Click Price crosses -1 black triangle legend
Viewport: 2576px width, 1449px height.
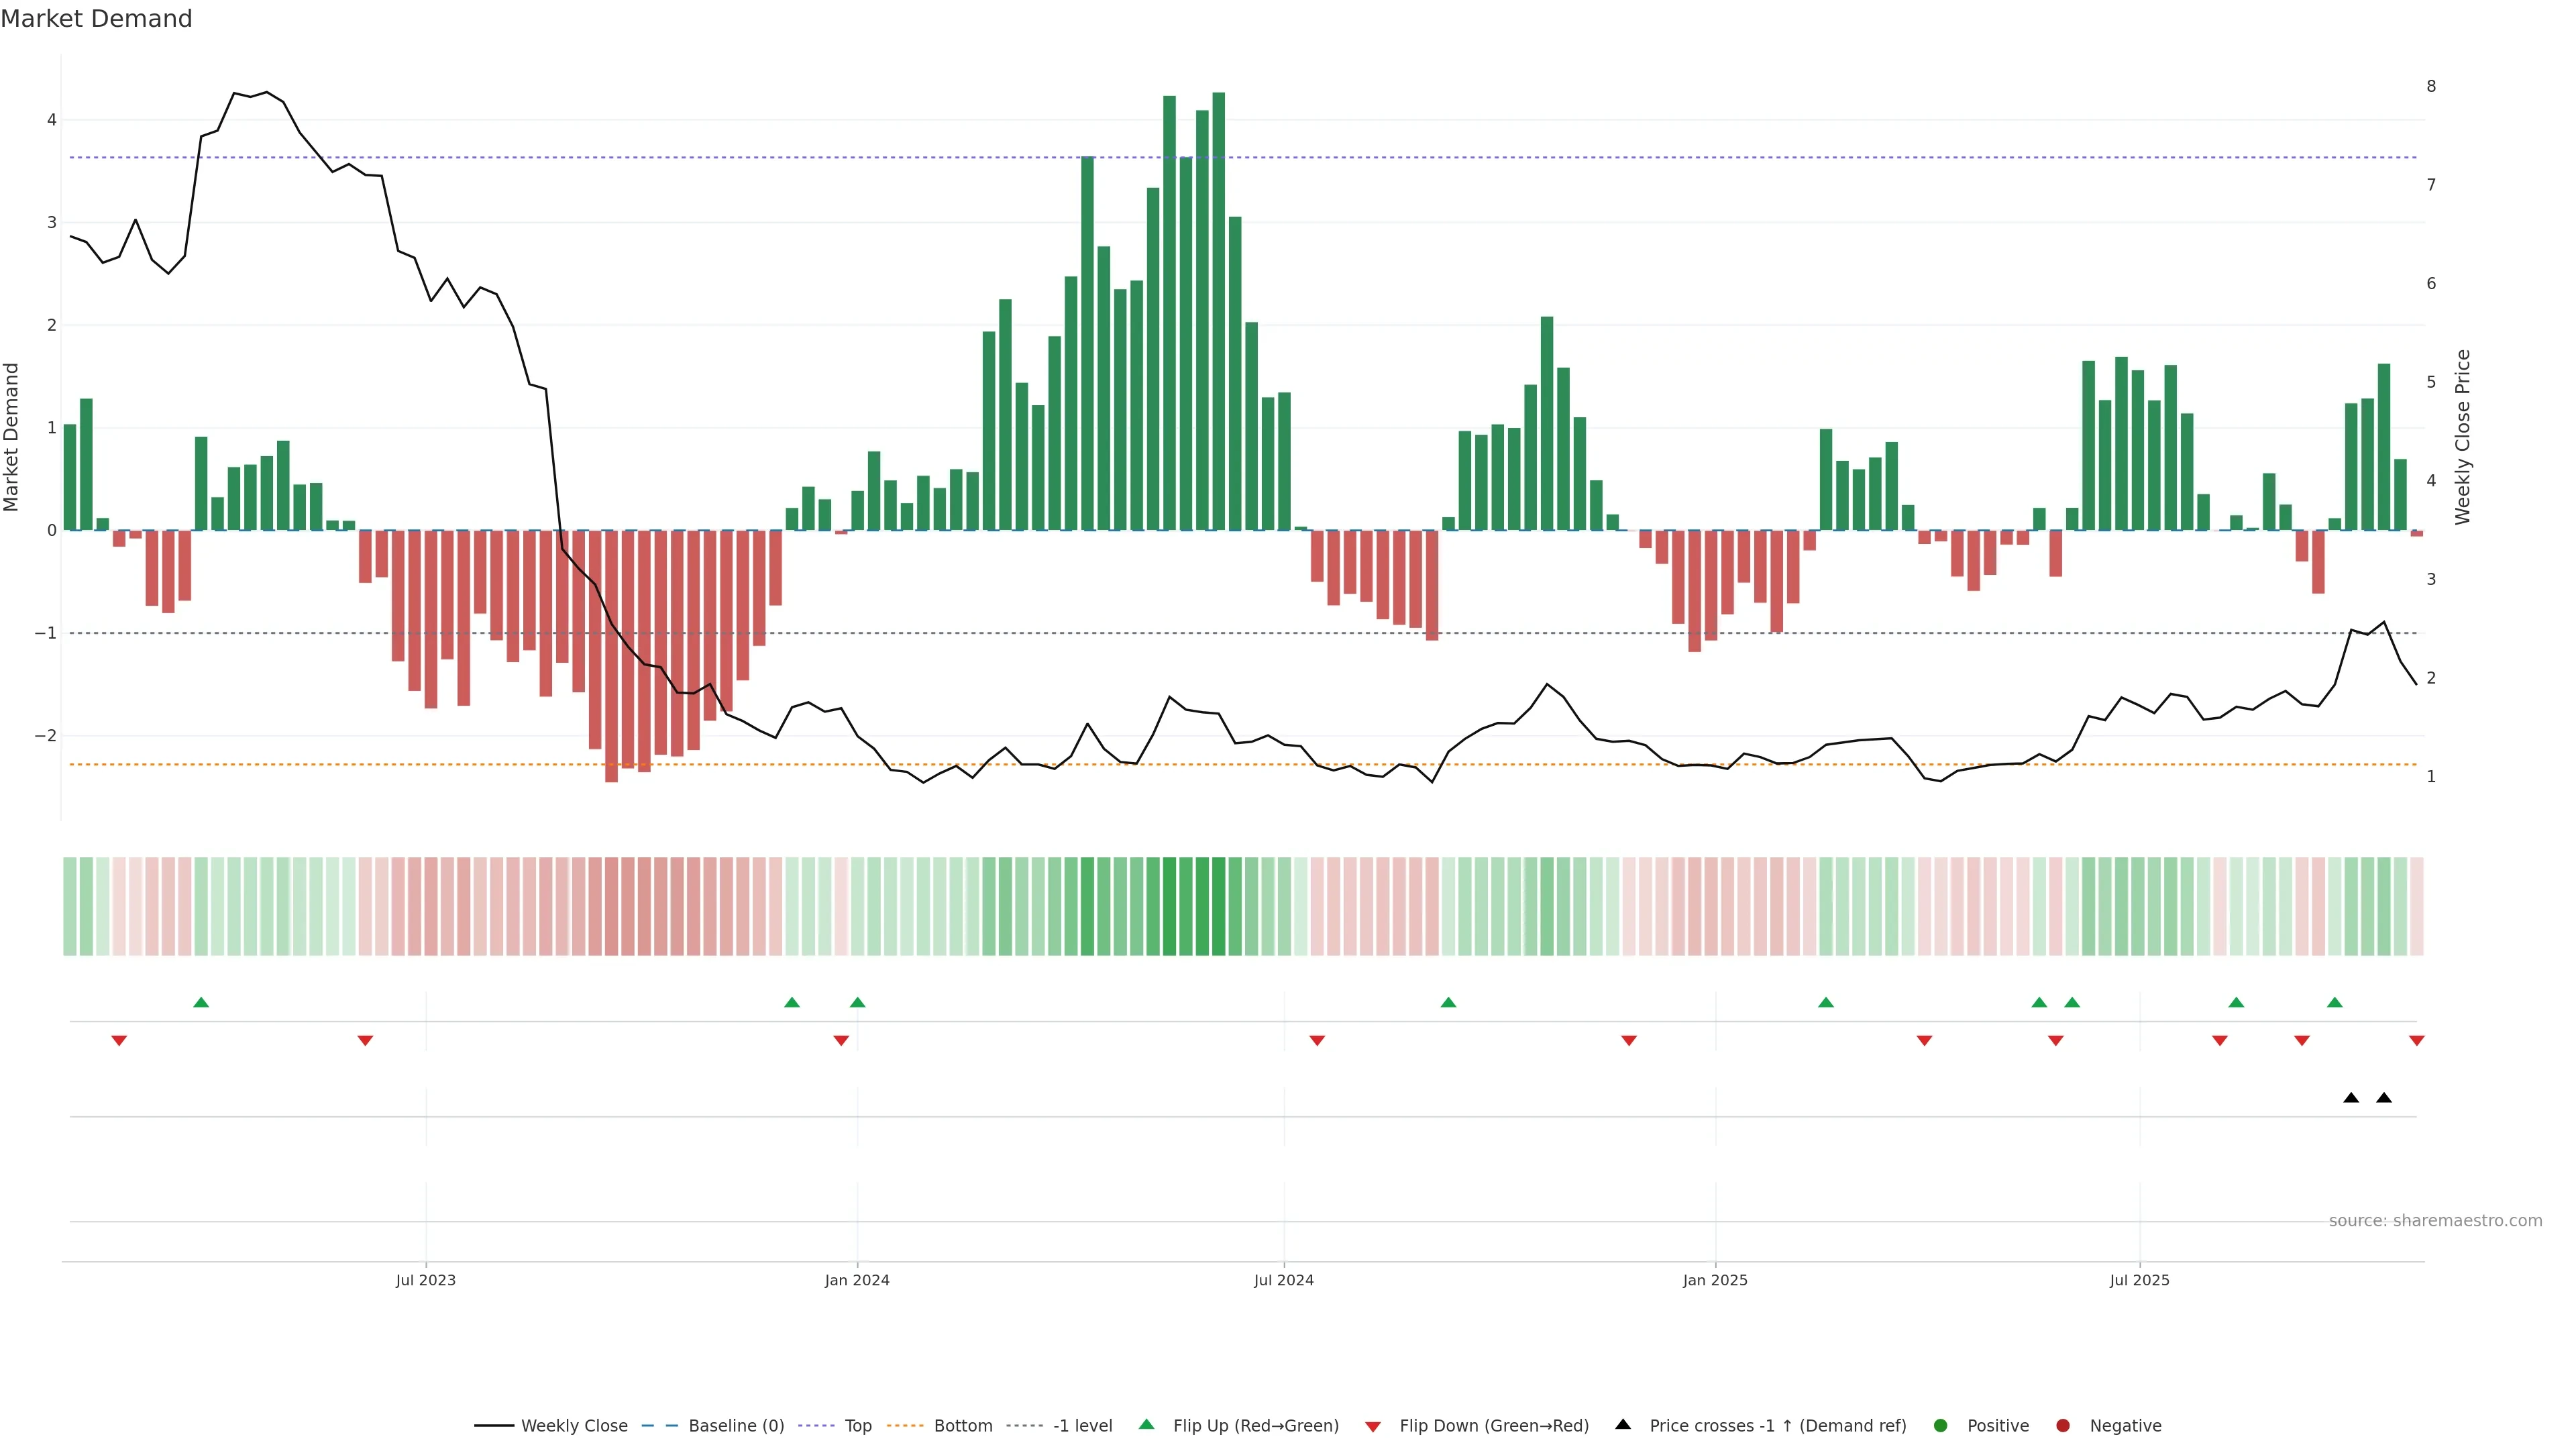pyautogui.click(x=1623, y=1425)
